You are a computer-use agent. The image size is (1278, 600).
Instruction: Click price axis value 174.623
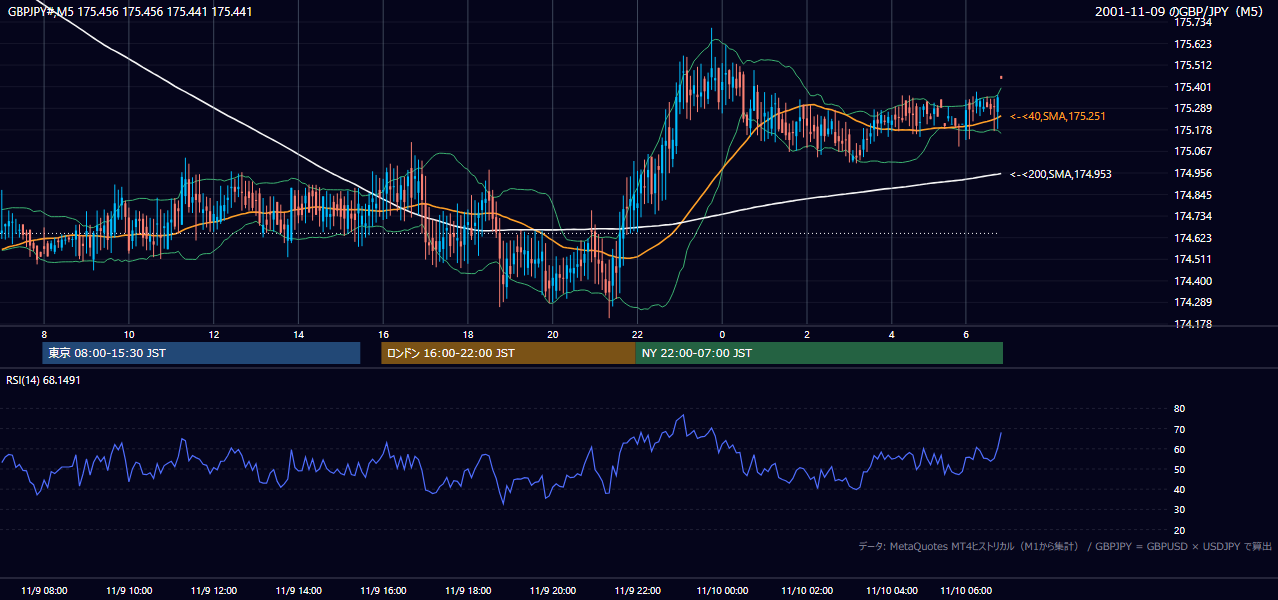1193,238
